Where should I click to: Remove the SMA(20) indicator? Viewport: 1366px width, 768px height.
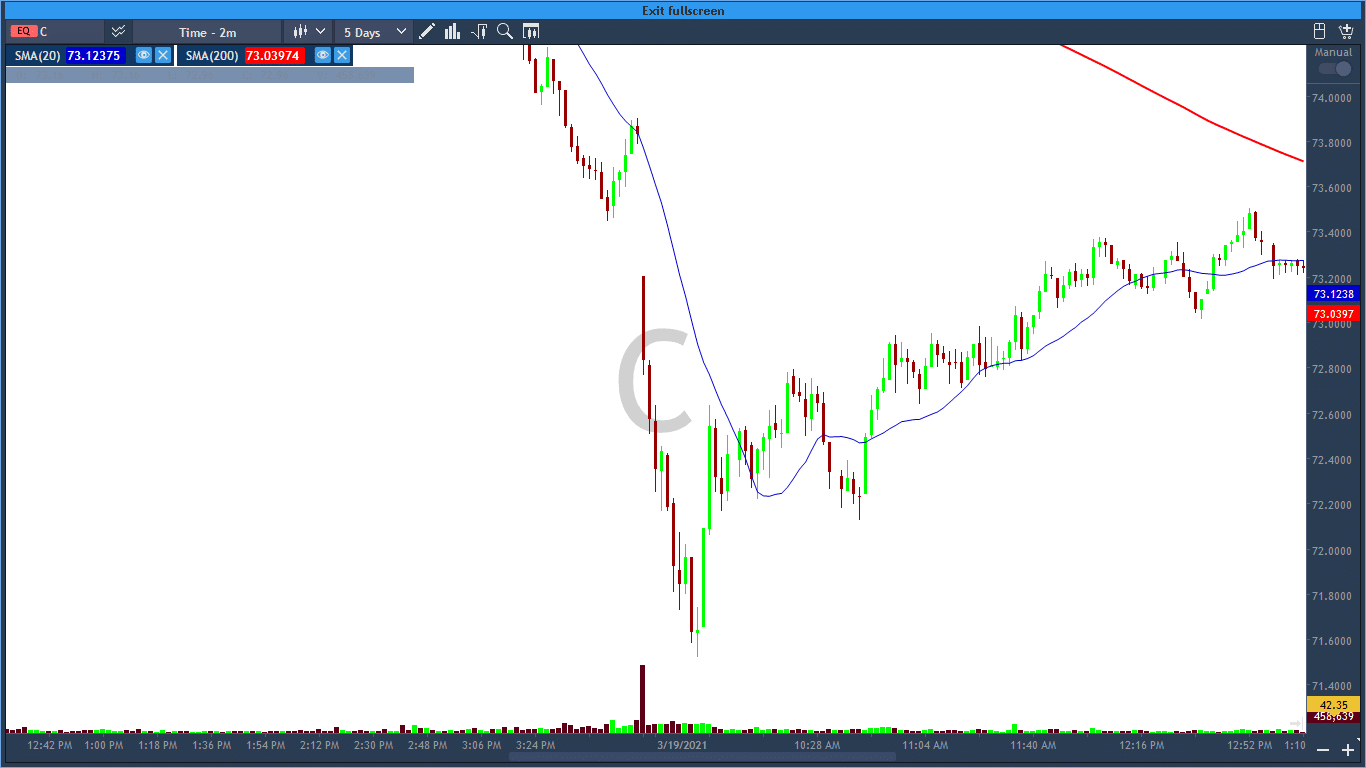coord(163,55)
